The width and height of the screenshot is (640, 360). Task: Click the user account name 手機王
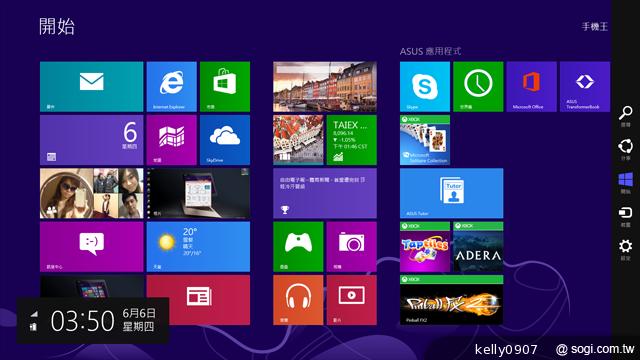[x=595, y=27]
